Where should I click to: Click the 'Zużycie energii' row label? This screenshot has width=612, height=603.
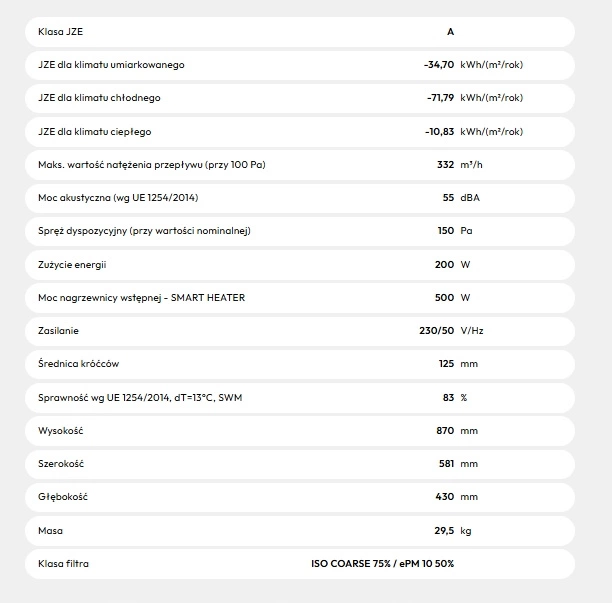tap(71, 264)
